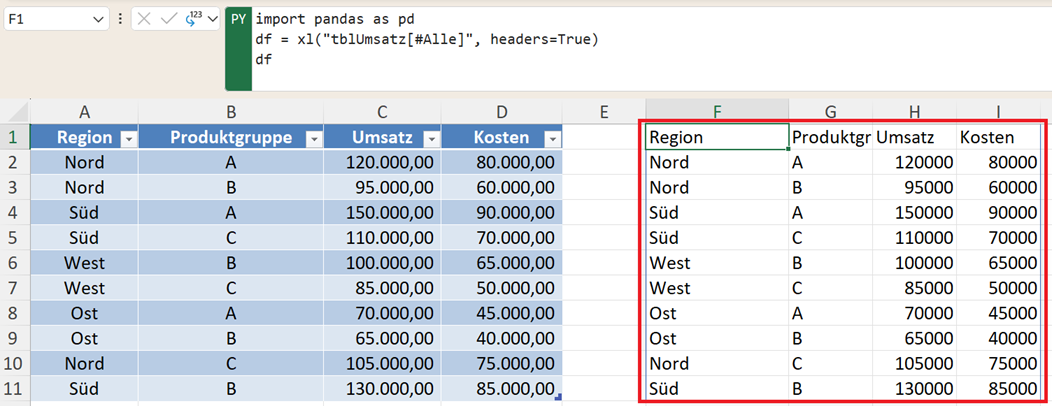This screenshot has width=1052, height=406.
Task: Click the table resize handle at D11
Action: pos(558,397)
